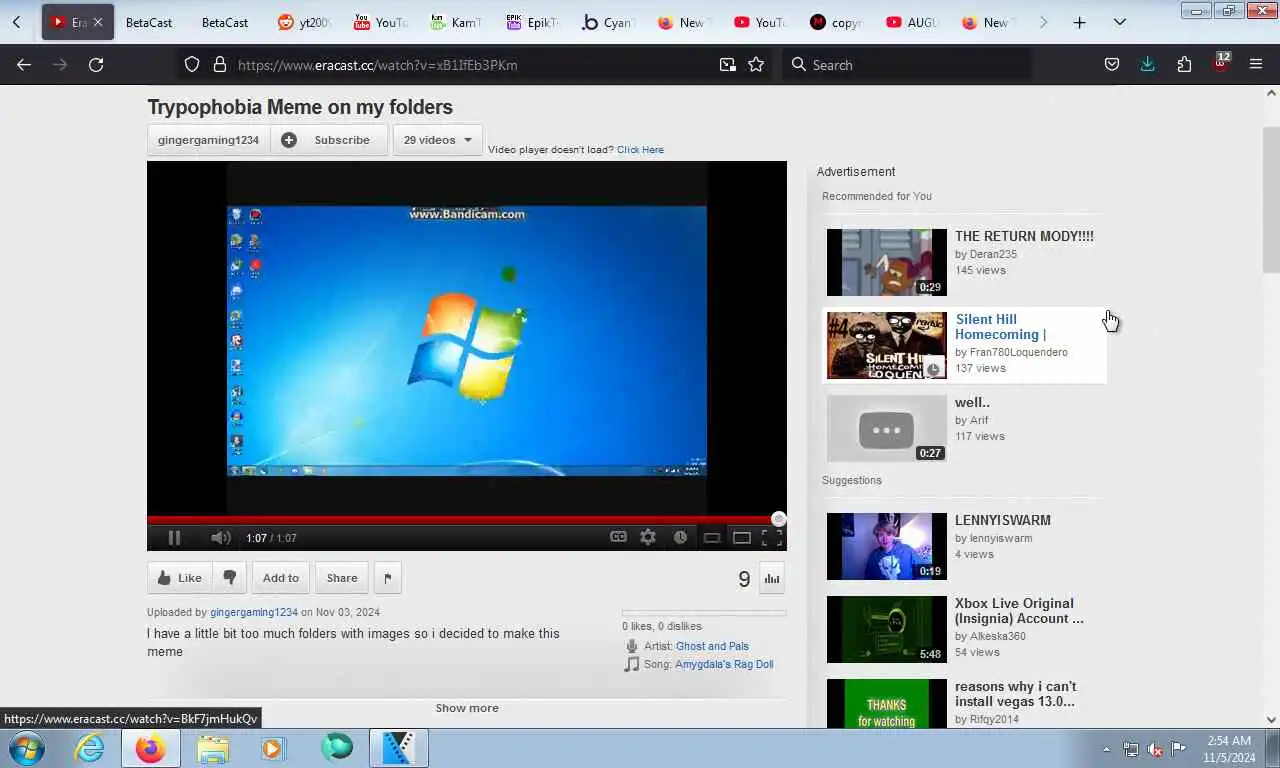Screen dimensions: 1280x768
Task: Click the browser Search box
Action: [x=906, y=64]
